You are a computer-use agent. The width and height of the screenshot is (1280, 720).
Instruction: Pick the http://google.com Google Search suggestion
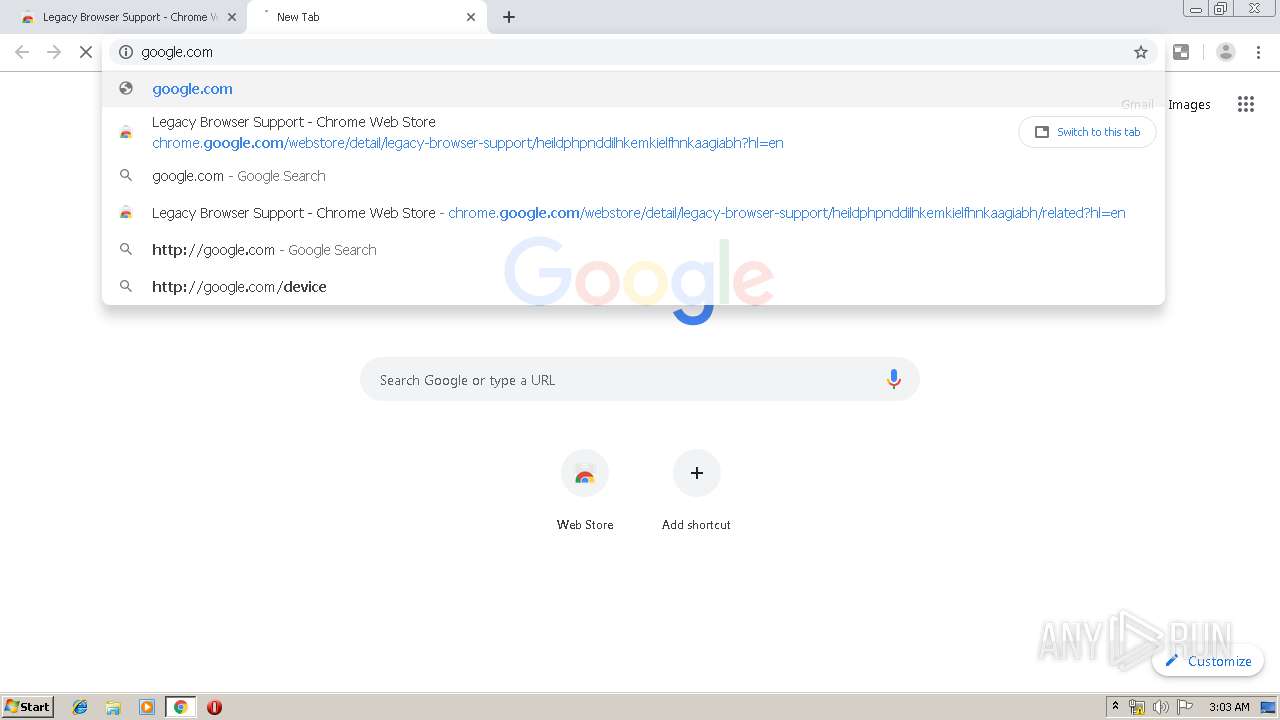[x=633, y=250]
